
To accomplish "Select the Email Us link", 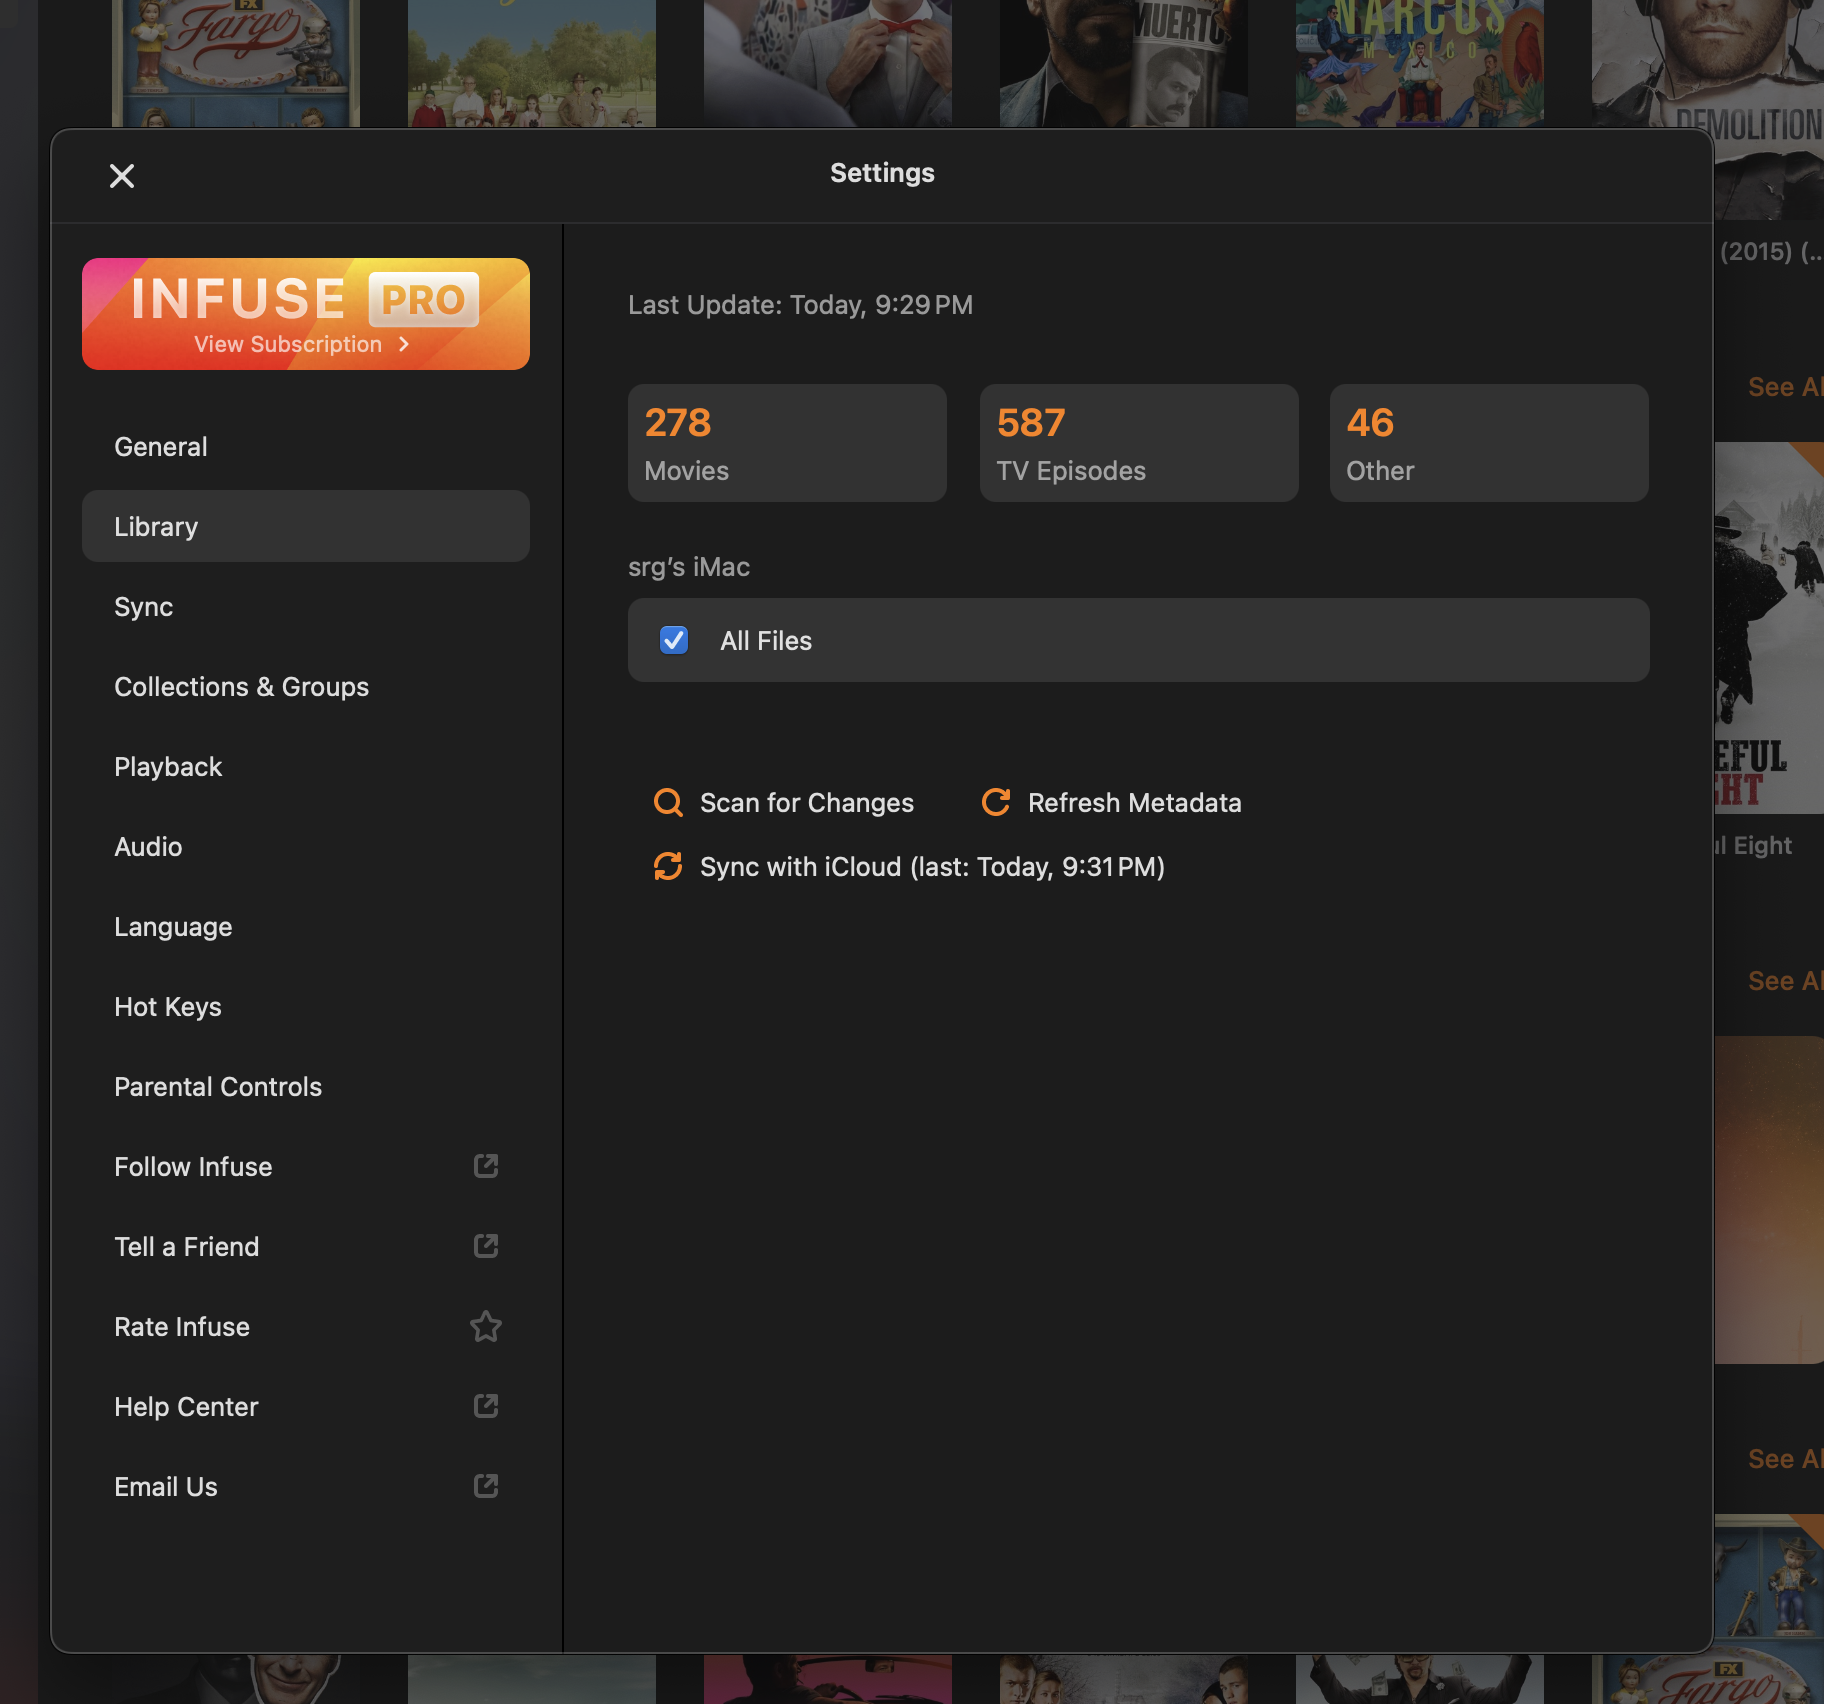I will pyautogui.click(x=306, y=1487).
